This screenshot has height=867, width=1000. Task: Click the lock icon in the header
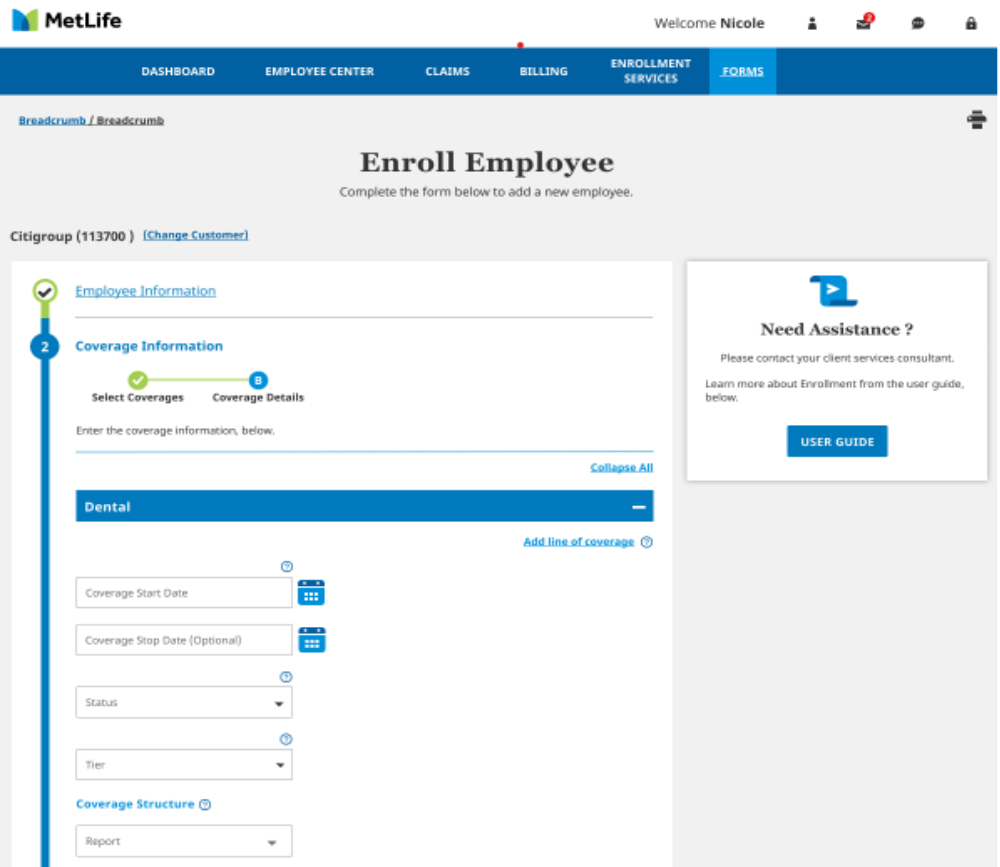click(x=971, y=23)
